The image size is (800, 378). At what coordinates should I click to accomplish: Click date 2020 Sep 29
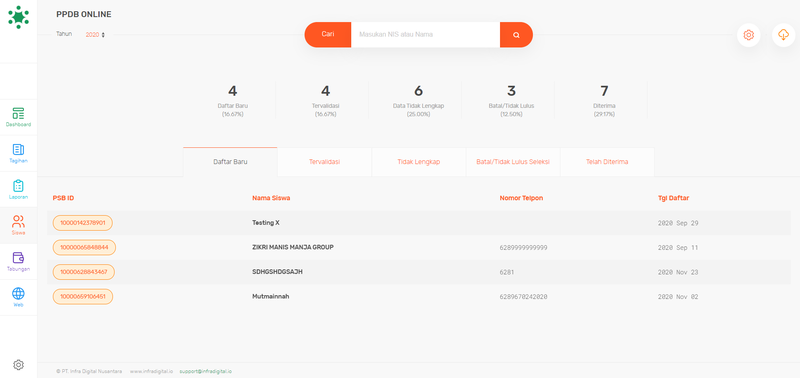tap(678, 223)
